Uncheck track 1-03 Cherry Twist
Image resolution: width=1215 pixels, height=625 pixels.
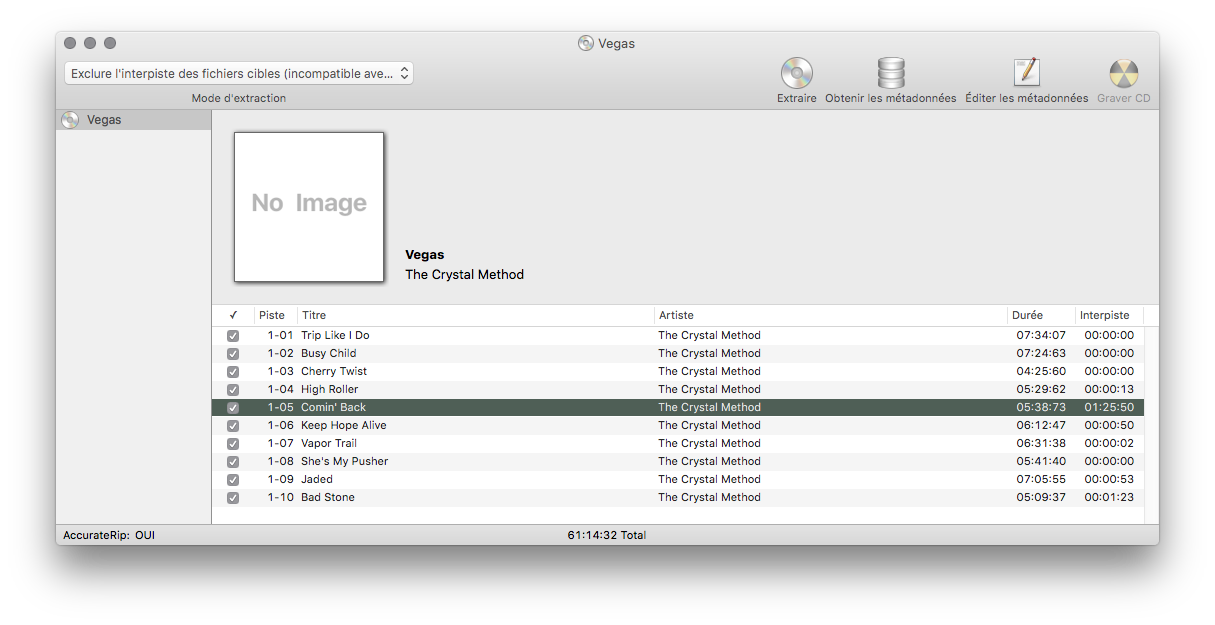233,372
